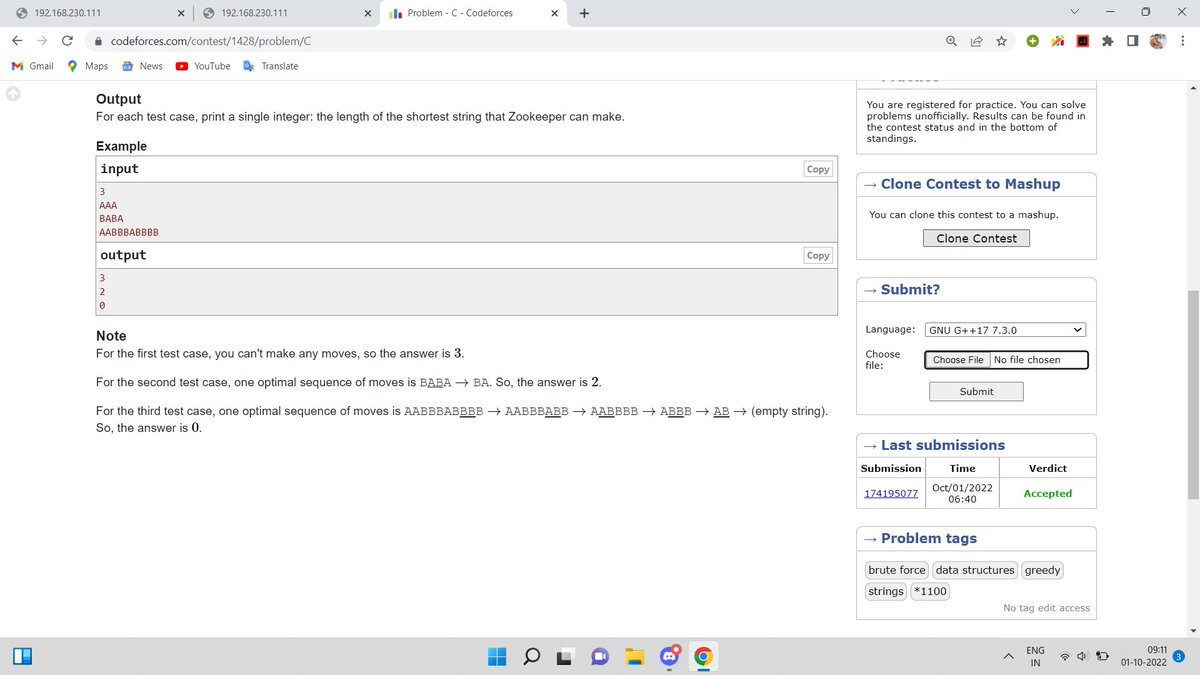This screenshot has width=1200, height=675.
Task: Click the Last submissions heading
Action: 943,445
